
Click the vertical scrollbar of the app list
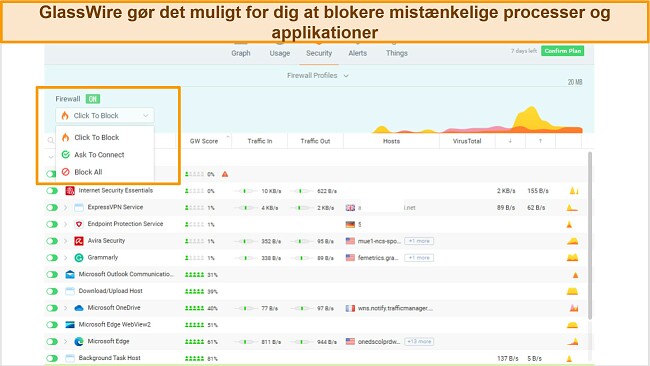[590, 235]
